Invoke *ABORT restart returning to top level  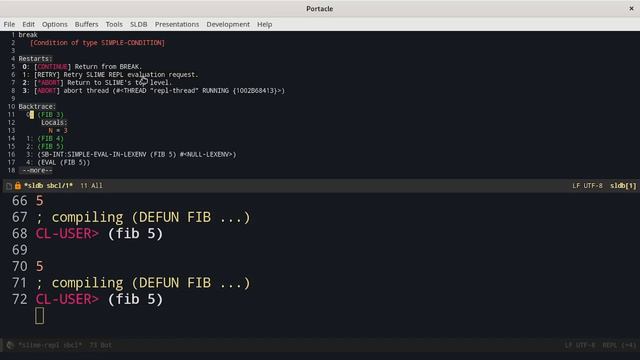pyautogui.click(x=49, y=82)
